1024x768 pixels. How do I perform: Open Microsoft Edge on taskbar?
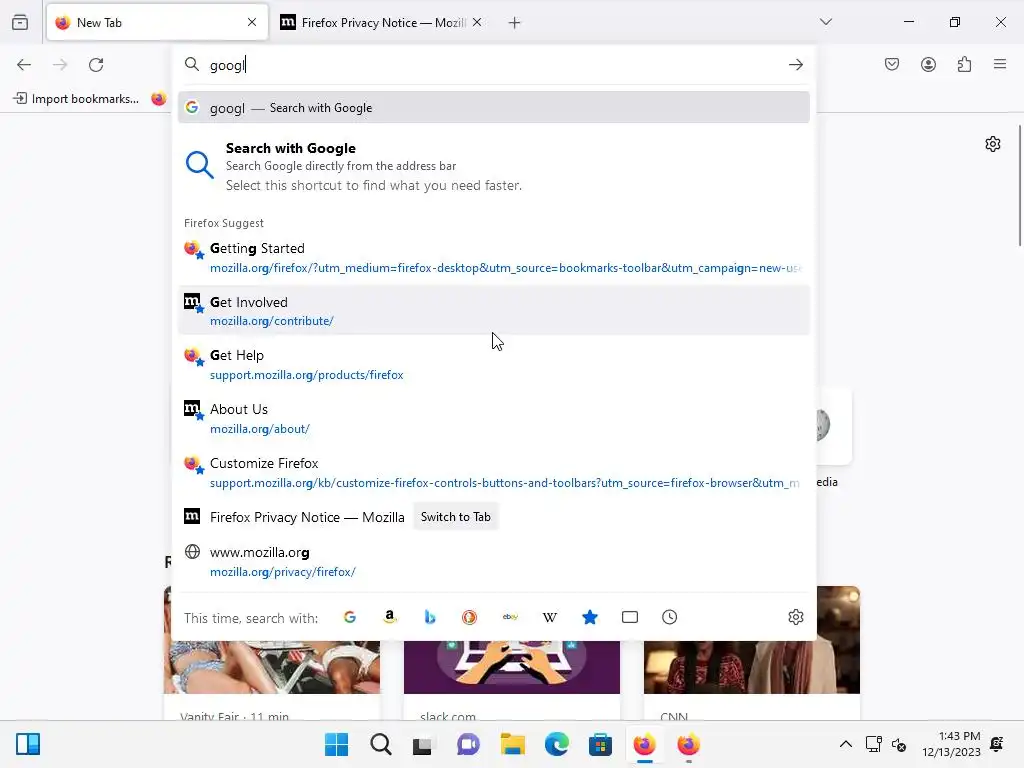(x=556, y=744)
